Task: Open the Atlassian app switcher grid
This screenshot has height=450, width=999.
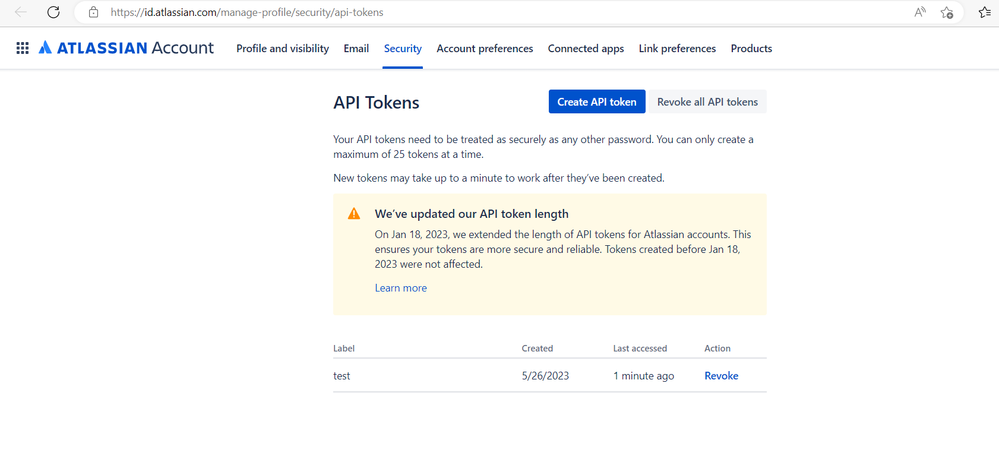Action: click(22, 48)
